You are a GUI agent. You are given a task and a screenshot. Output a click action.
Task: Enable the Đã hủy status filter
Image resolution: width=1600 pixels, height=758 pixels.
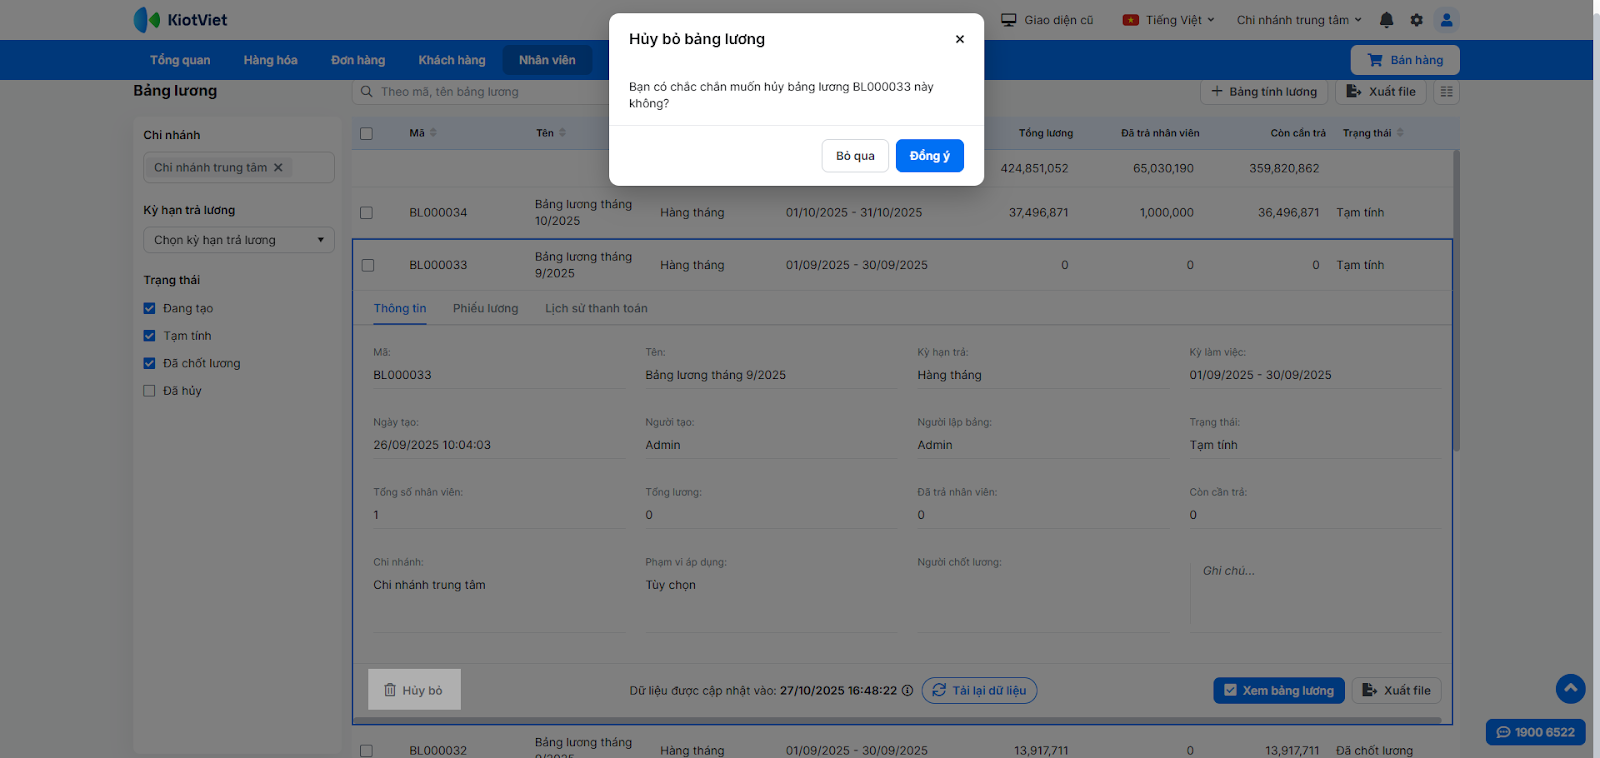click(149, 391)
